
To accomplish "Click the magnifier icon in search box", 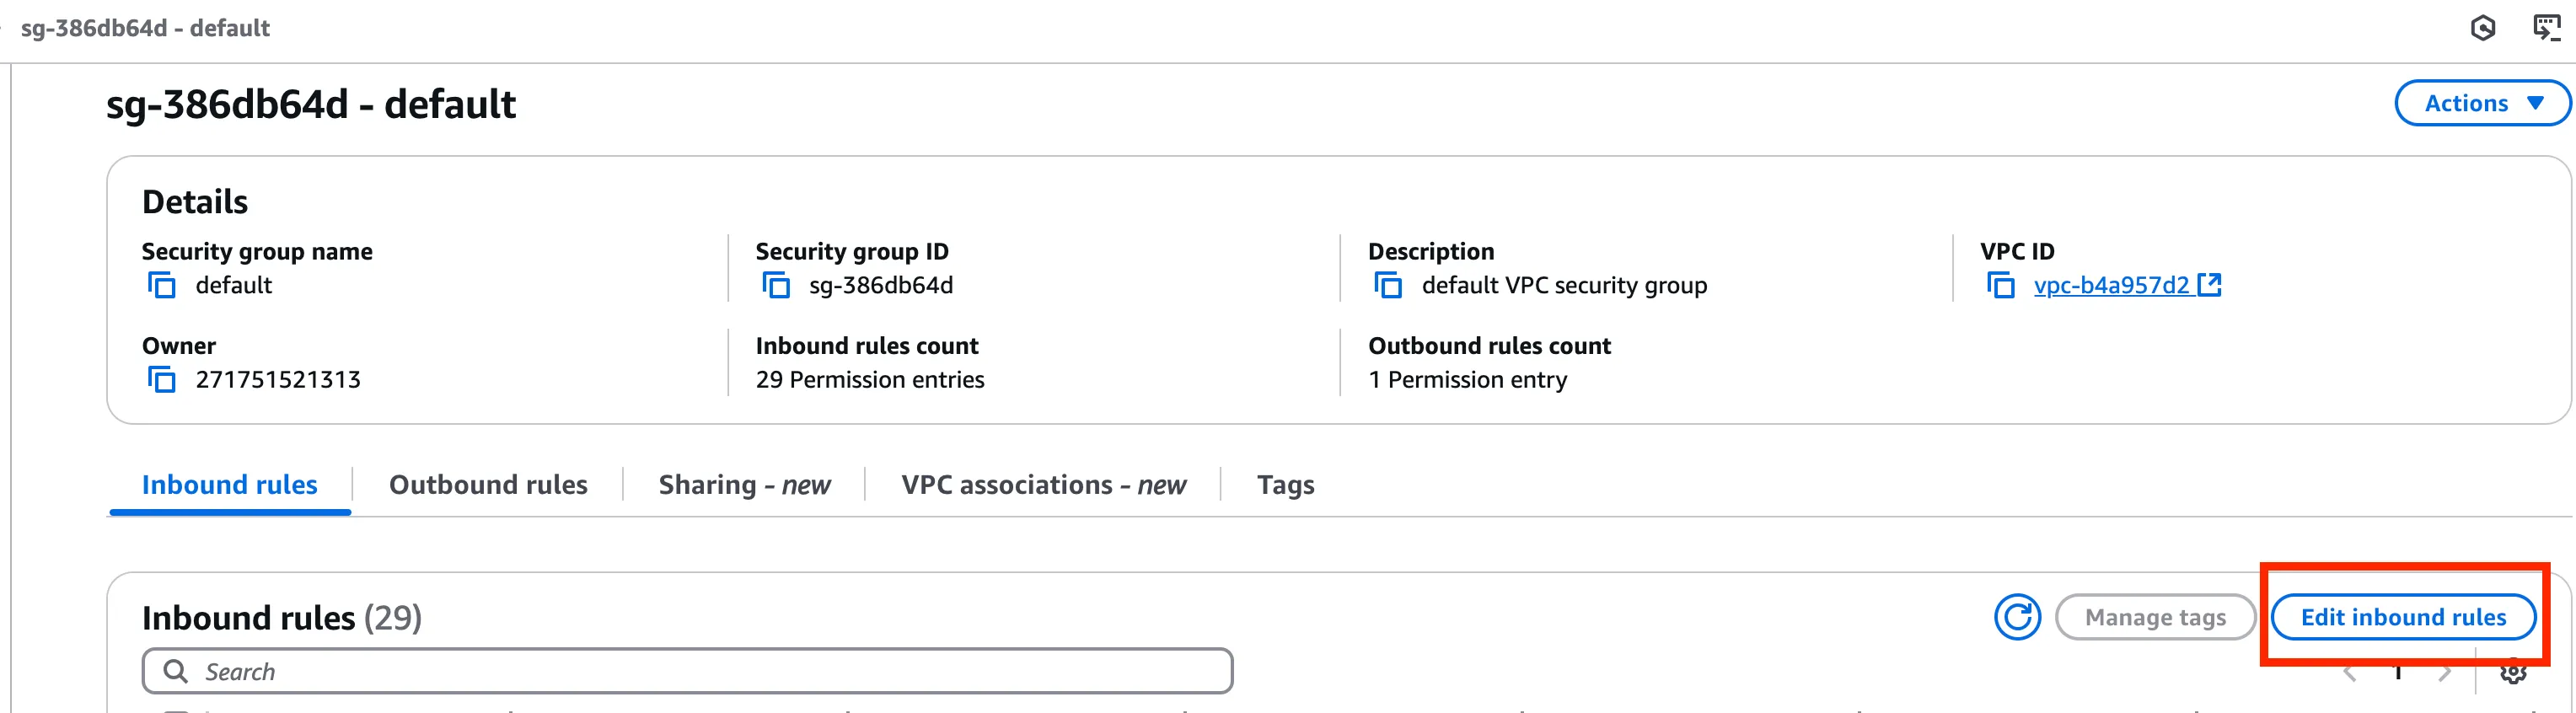I will pos(175,671).
